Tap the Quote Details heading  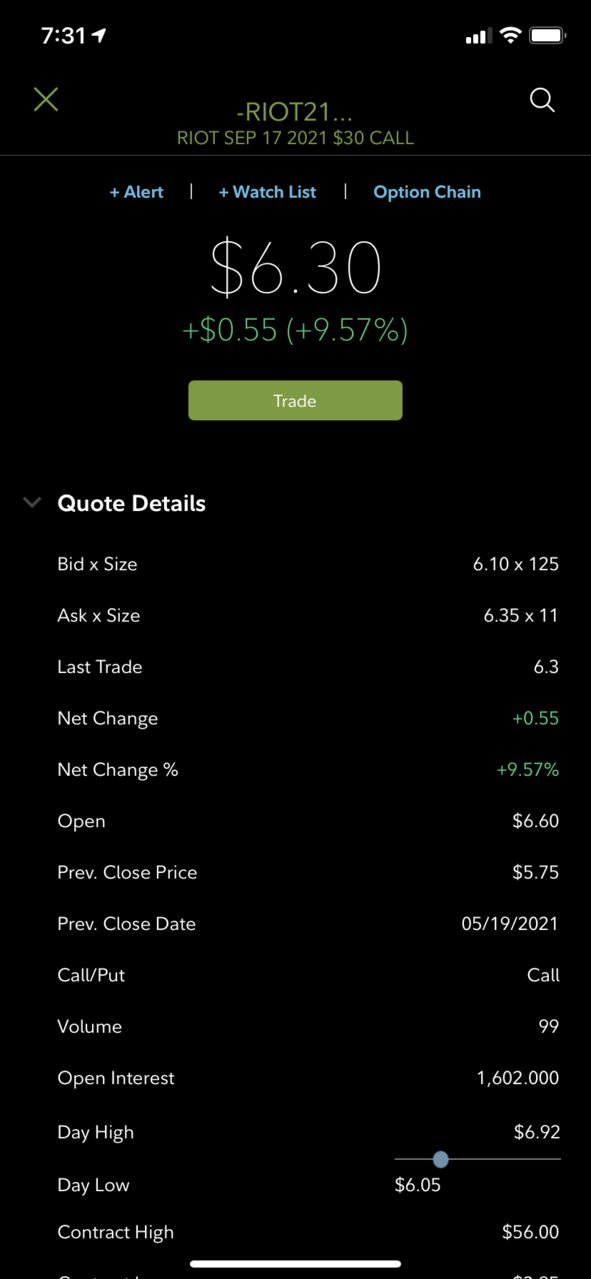(x=132, y=503)
